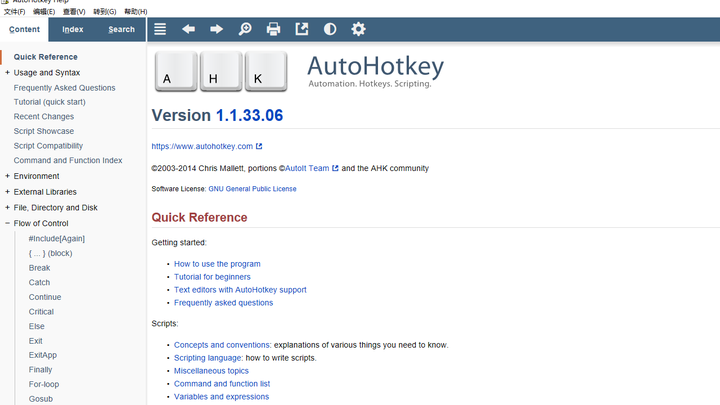Collapse the Flow of Control node
Image resolution: width=720 pixels, height=405 pixels.
pos(7,223)
